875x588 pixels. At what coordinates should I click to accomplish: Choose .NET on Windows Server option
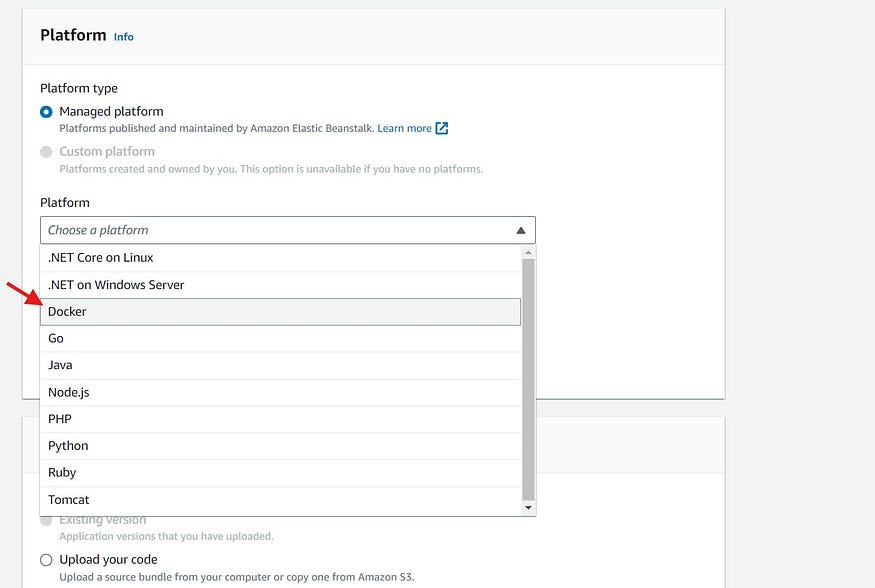click(x=280, y=285)
